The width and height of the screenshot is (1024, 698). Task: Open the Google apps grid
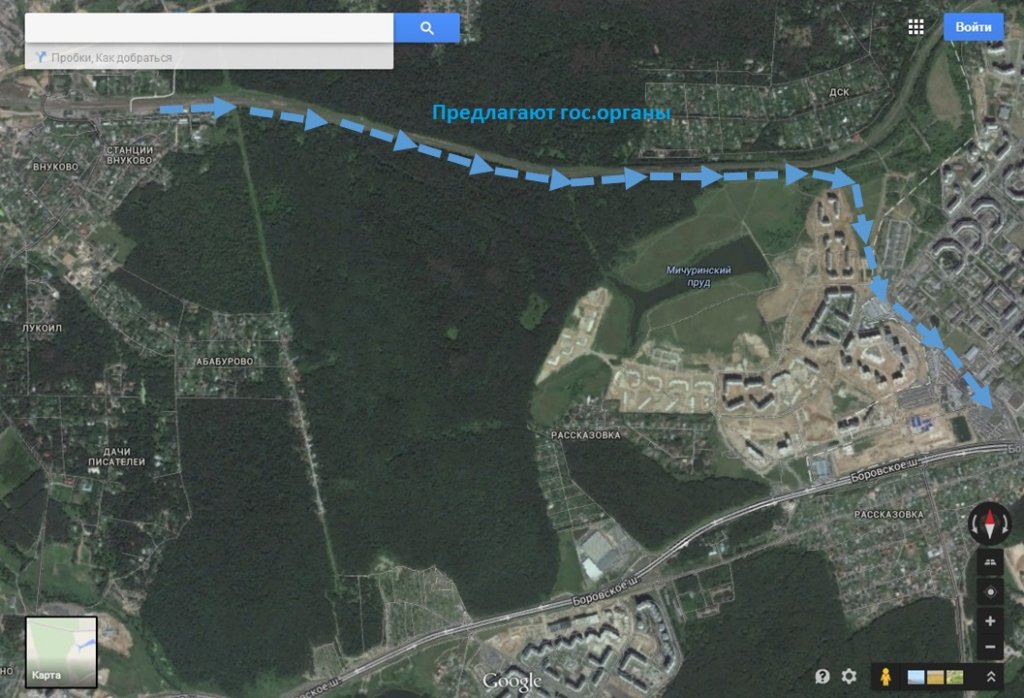coord(916,27)
